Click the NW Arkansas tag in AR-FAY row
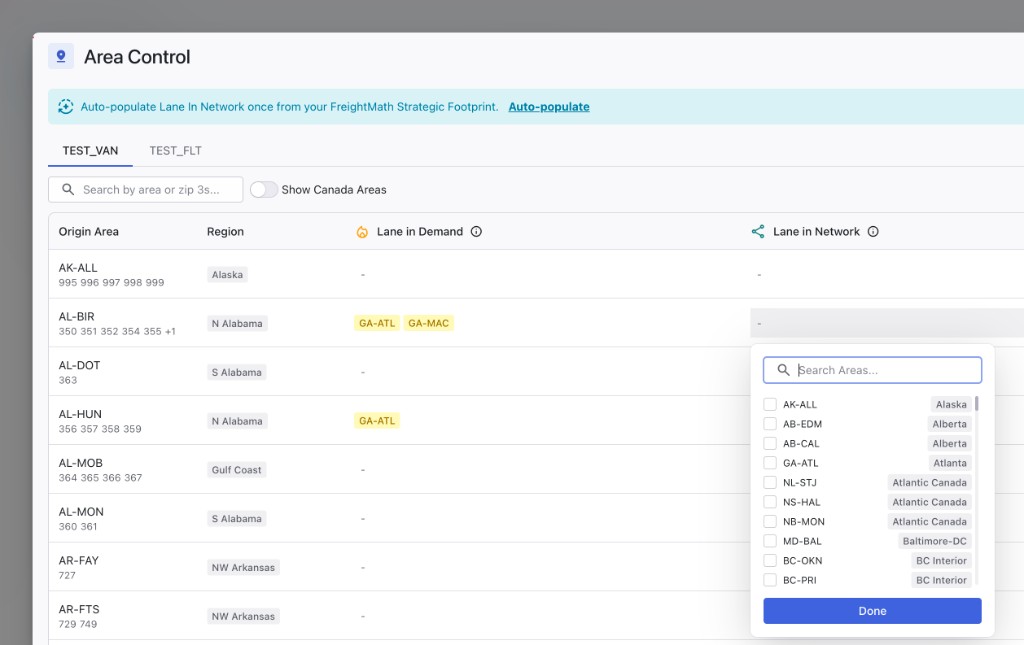The width and height of the screenshot is (1024, 645). [243, 568]
